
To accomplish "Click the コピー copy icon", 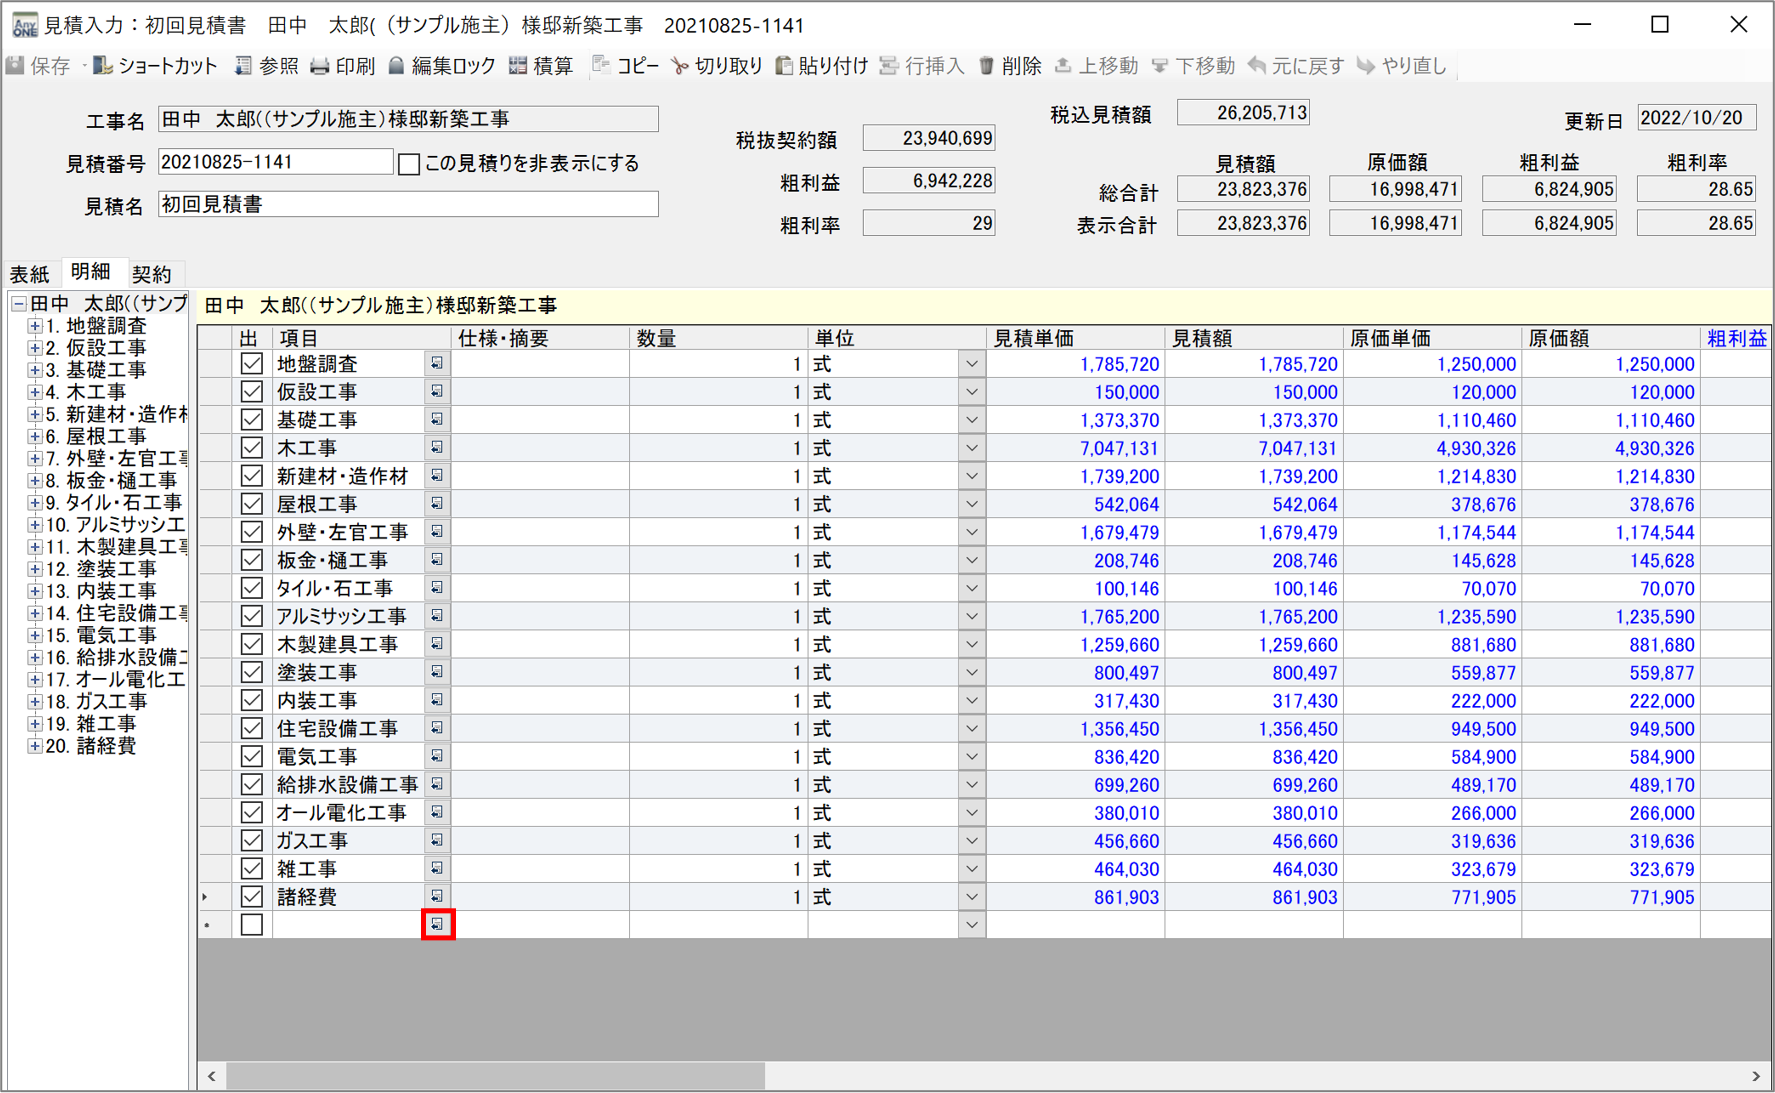I will pos(601,66).
